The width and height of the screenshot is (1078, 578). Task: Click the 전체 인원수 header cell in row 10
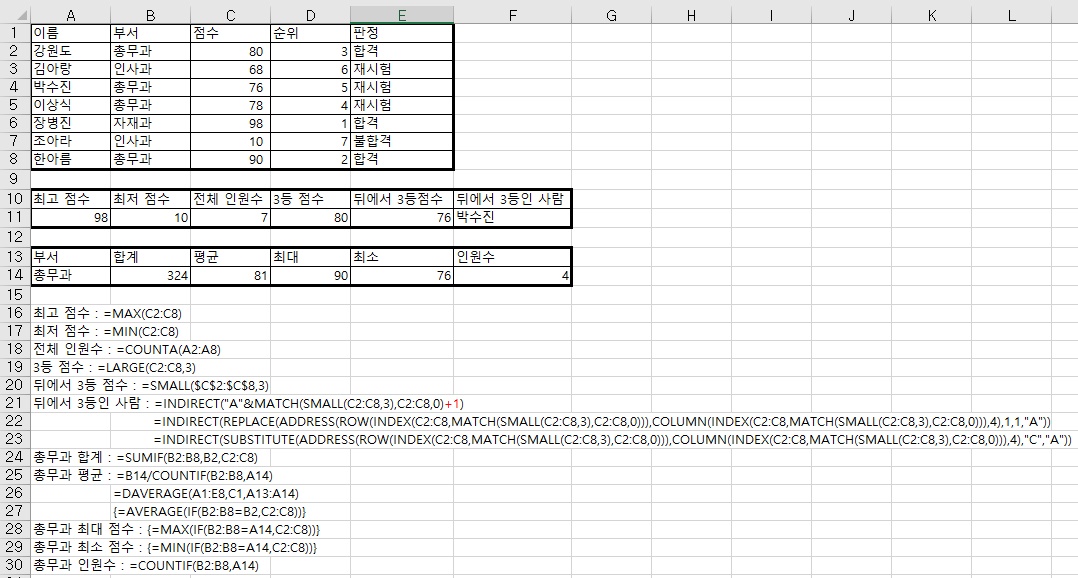pos(230,199)
